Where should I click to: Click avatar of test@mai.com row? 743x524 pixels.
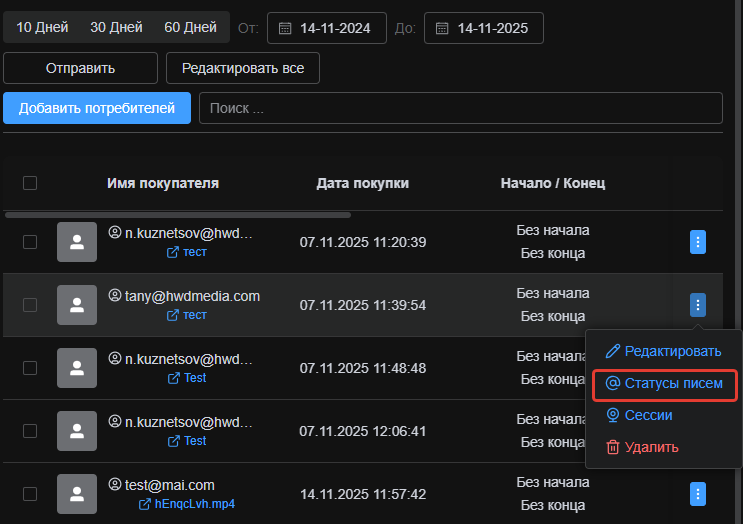pyautogui.click(x=77, y=494)
